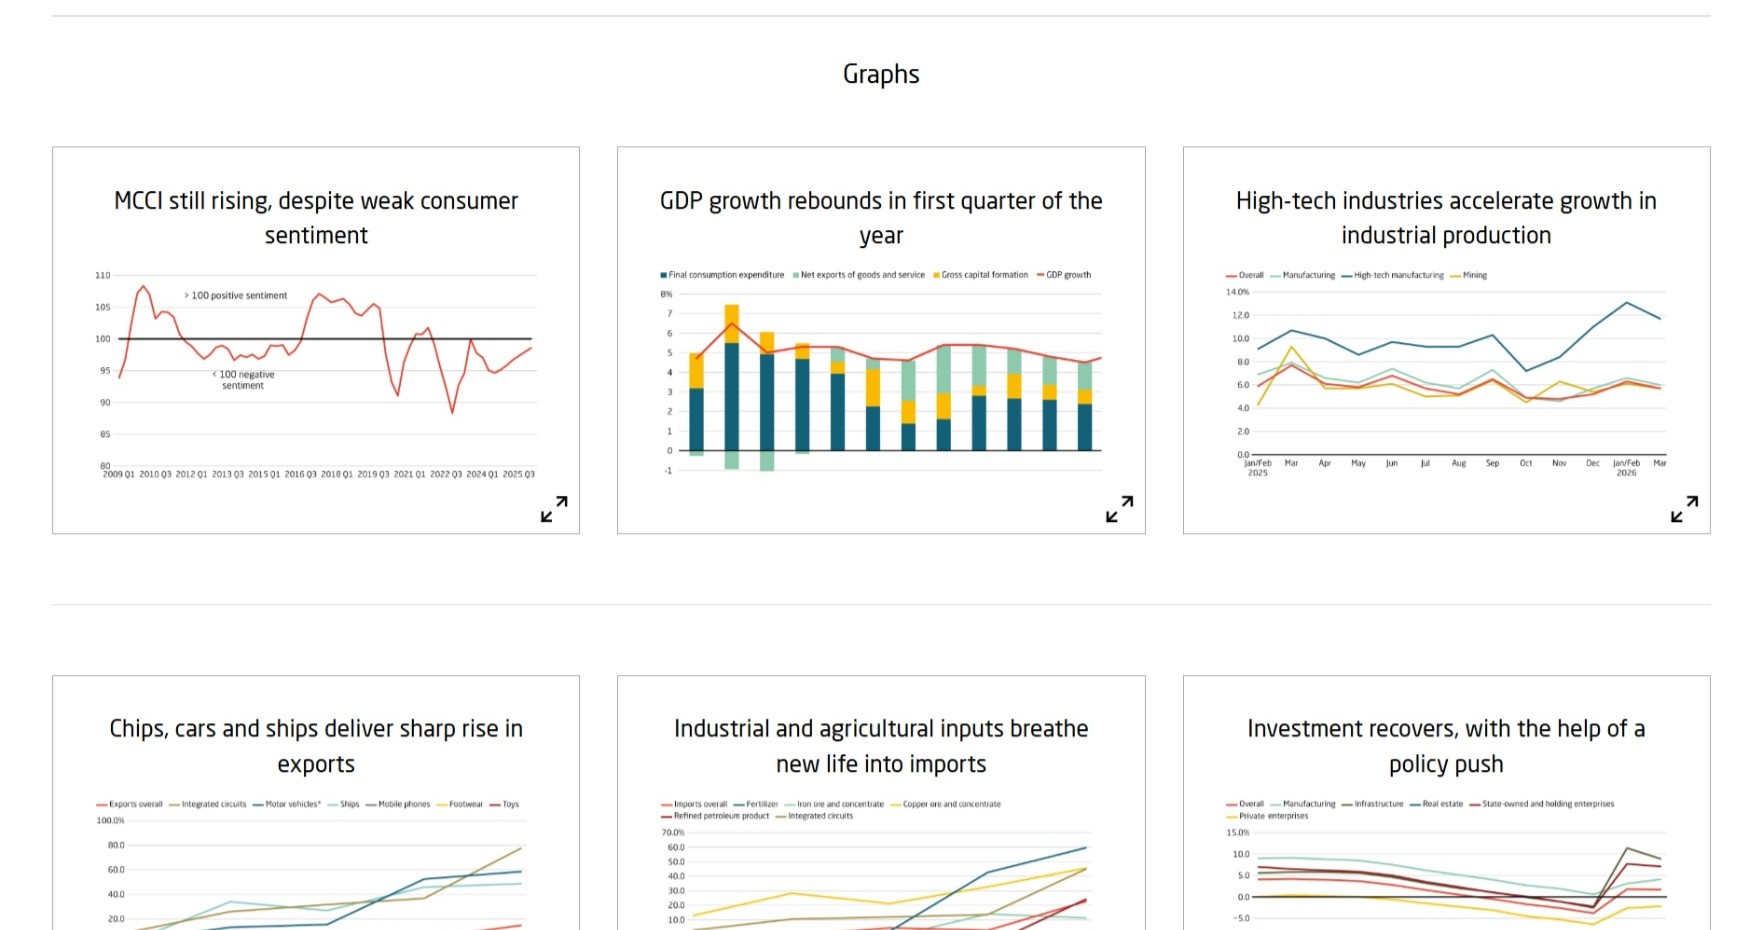Click 'Final consumption expenditure' legend swatch
This screenshot has height=930, width=1763.
coord(663,275)
